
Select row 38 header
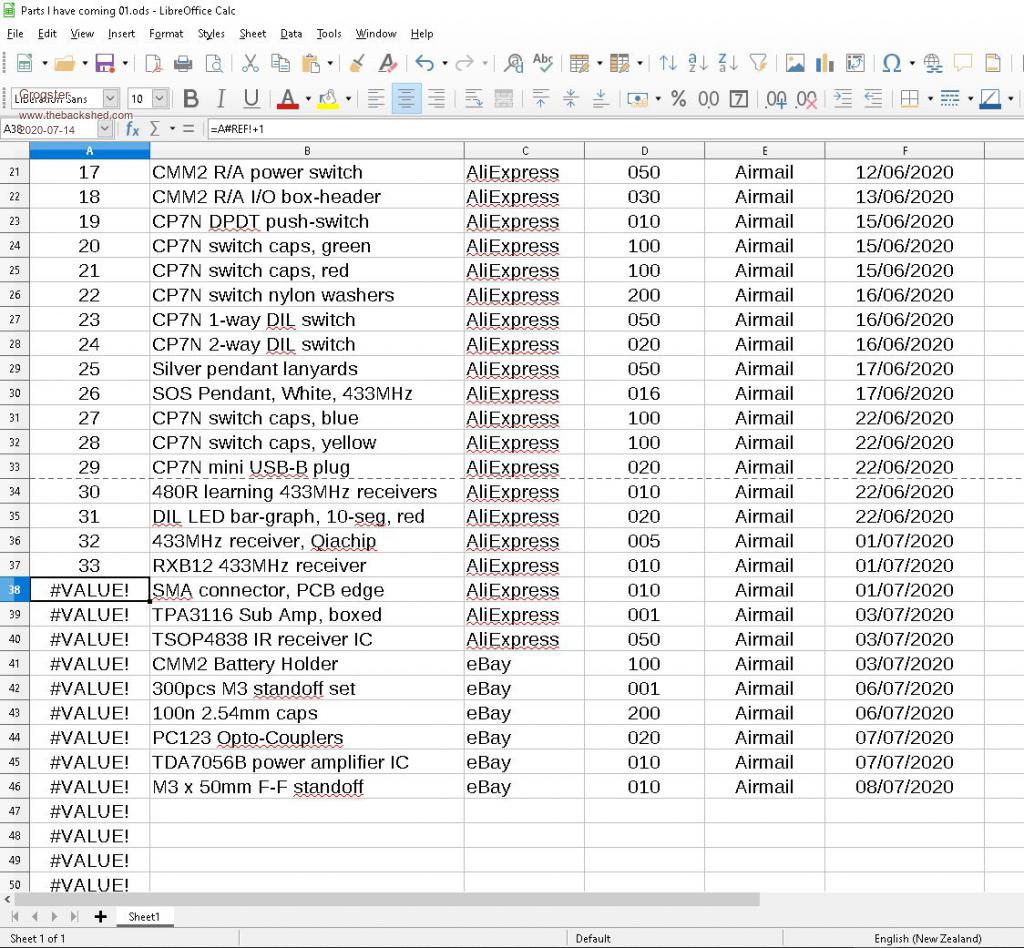pyautogui.click(x=14, y=590)
